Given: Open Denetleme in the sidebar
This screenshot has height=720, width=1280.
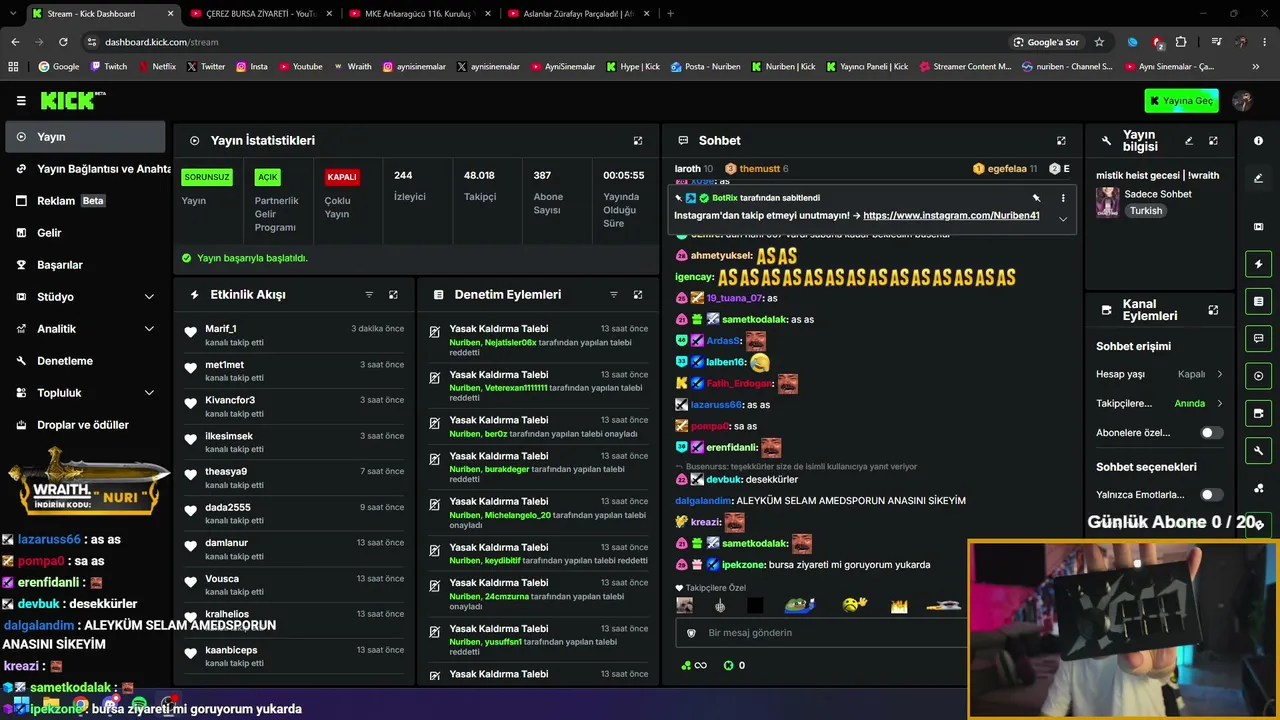Looking at the screenshot, I should (85, 361).
